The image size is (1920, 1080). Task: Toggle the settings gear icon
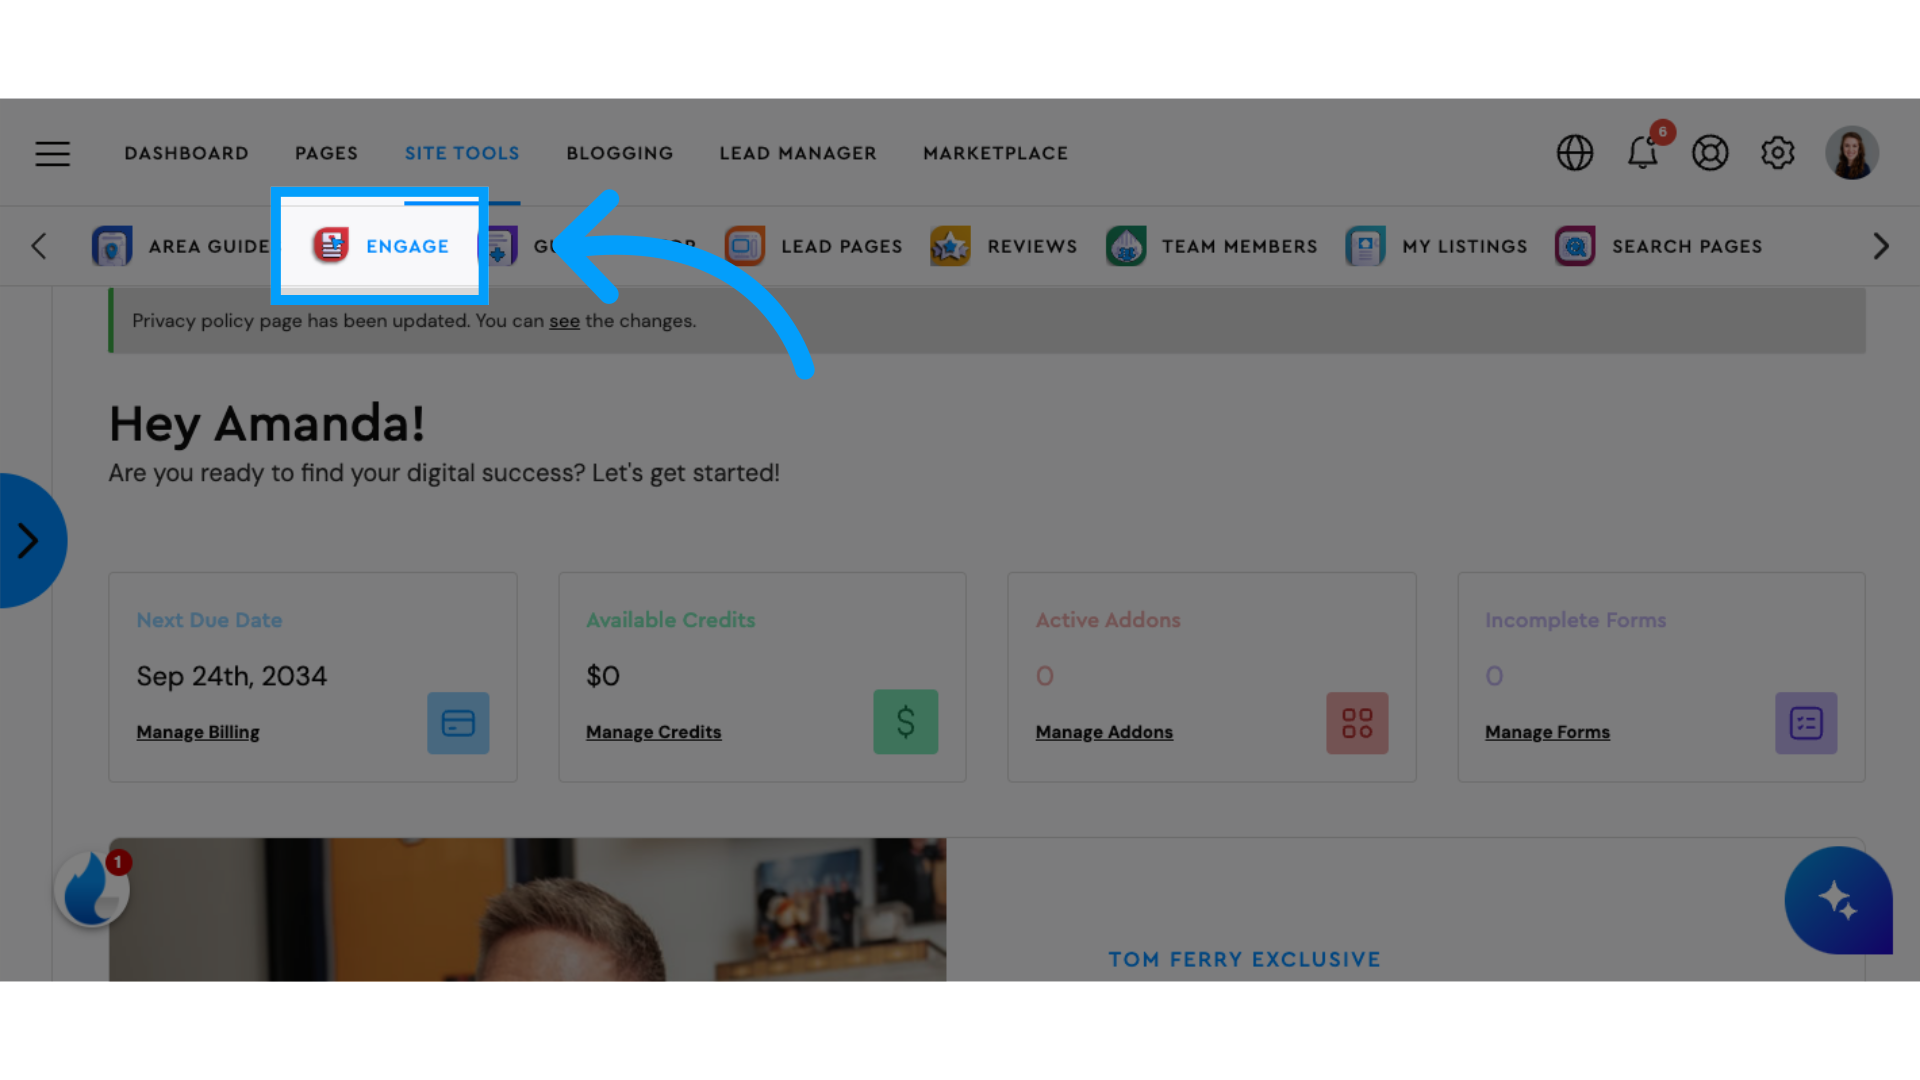click(x=1779, y=152)
